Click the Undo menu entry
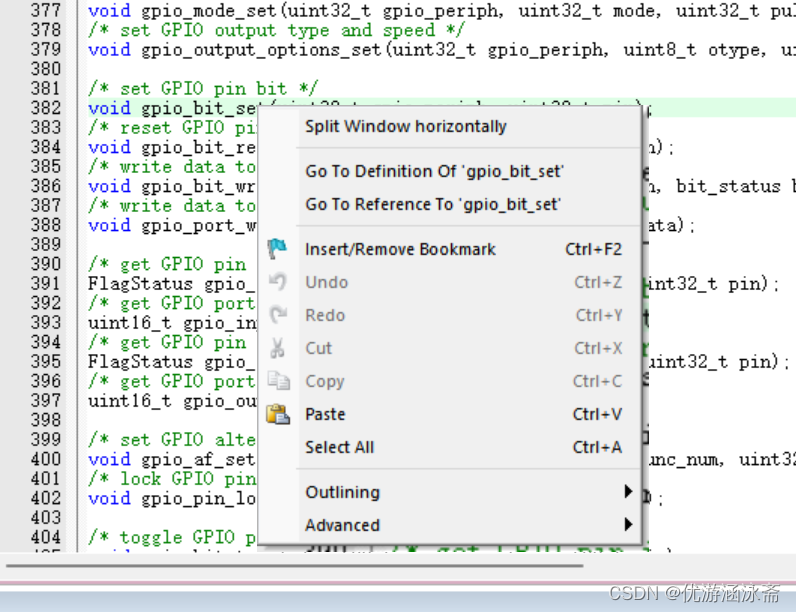Image resolution: width=796 pixels, height=612 pixels. pyautogui.click(x=450, y=282)
